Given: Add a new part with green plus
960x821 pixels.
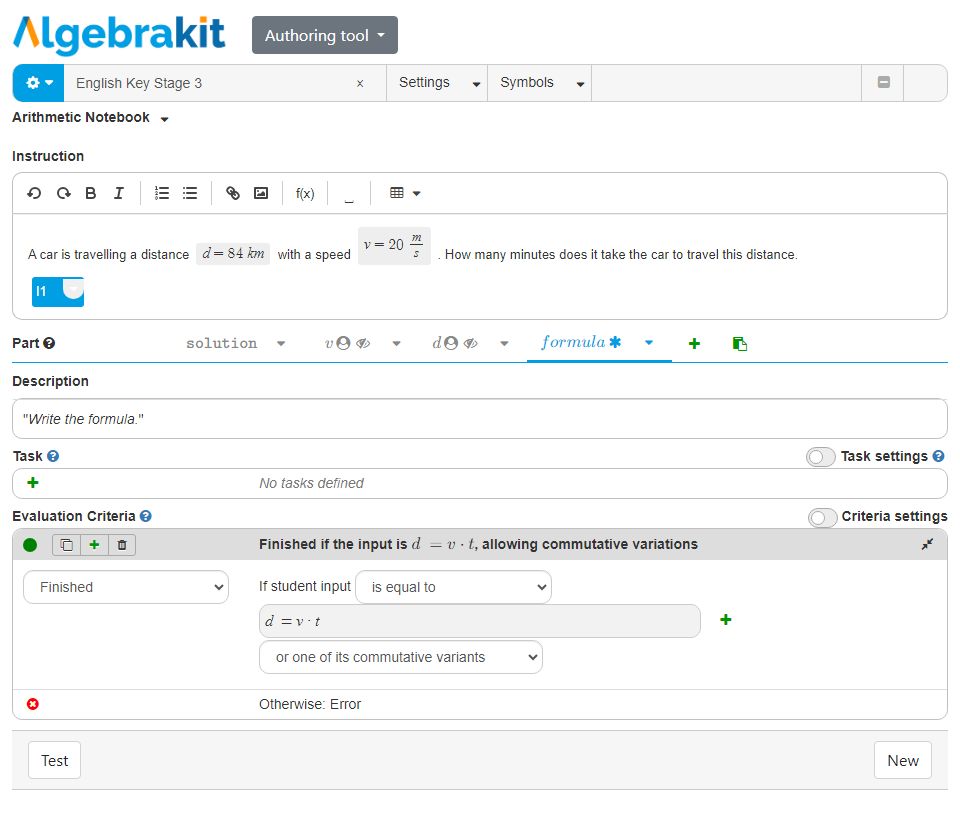Looking at the screenshot, I should pyautogui.click(x=694, y=343).
